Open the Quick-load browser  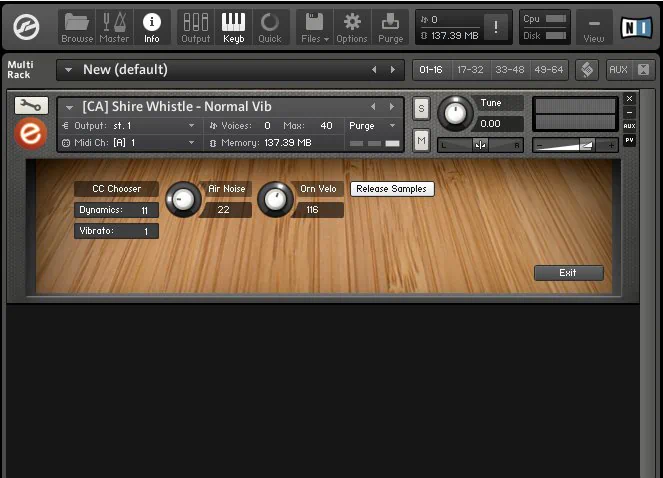pyautogui.click(x=270, y=27)
